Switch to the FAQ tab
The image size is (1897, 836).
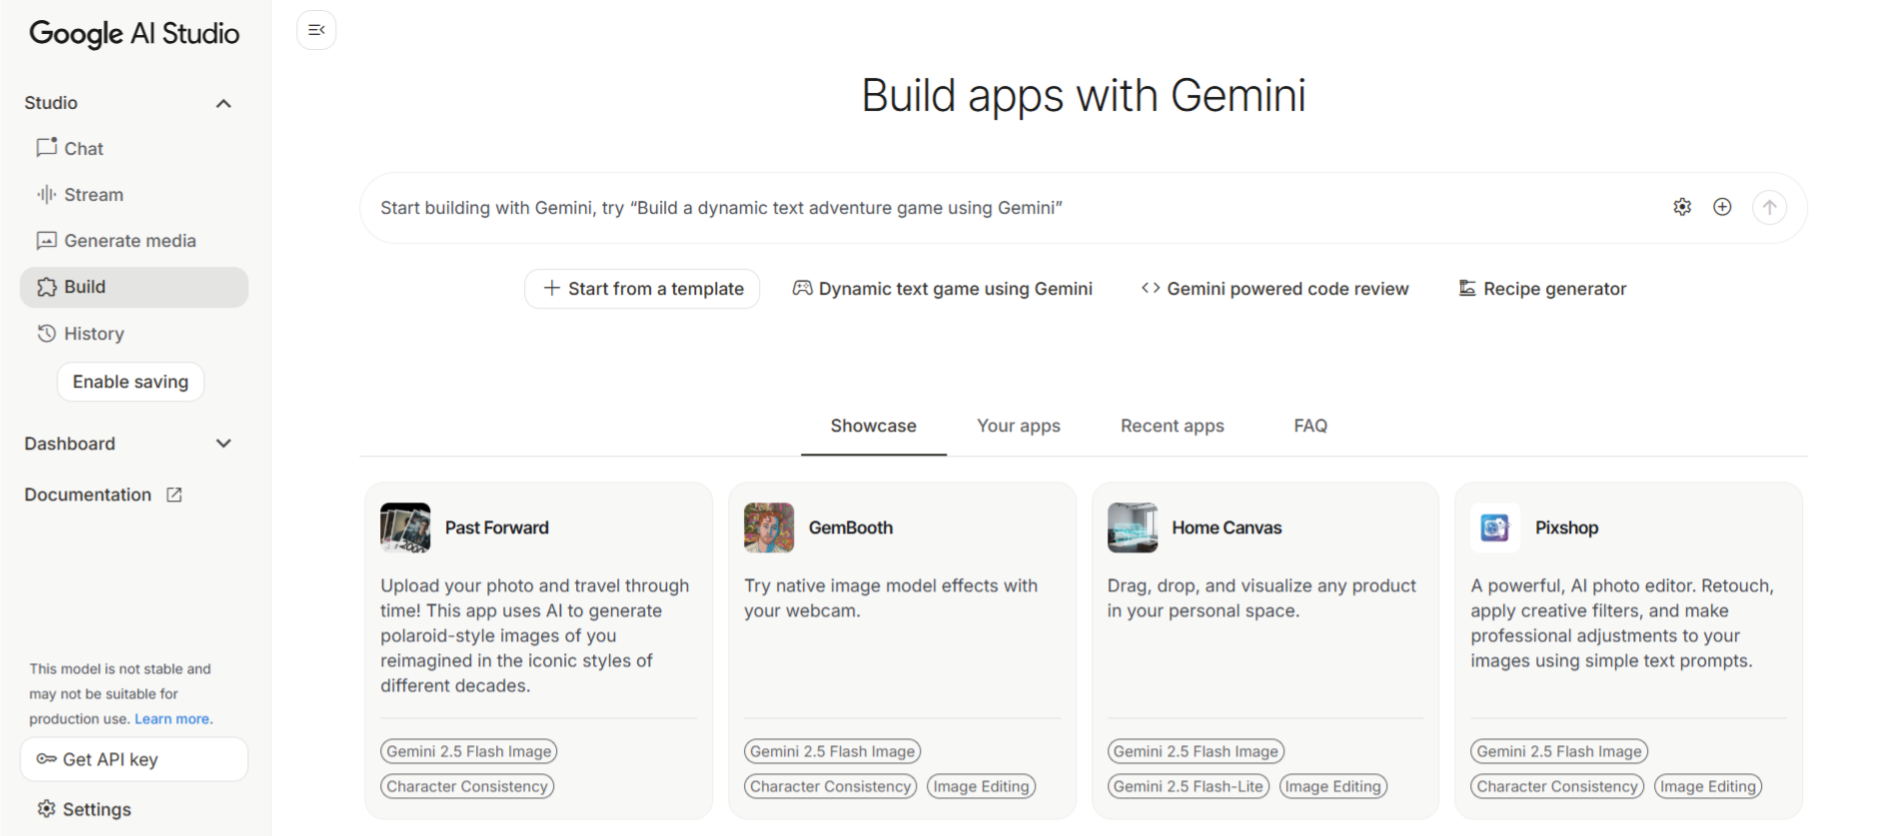(x=1310, y=426)
